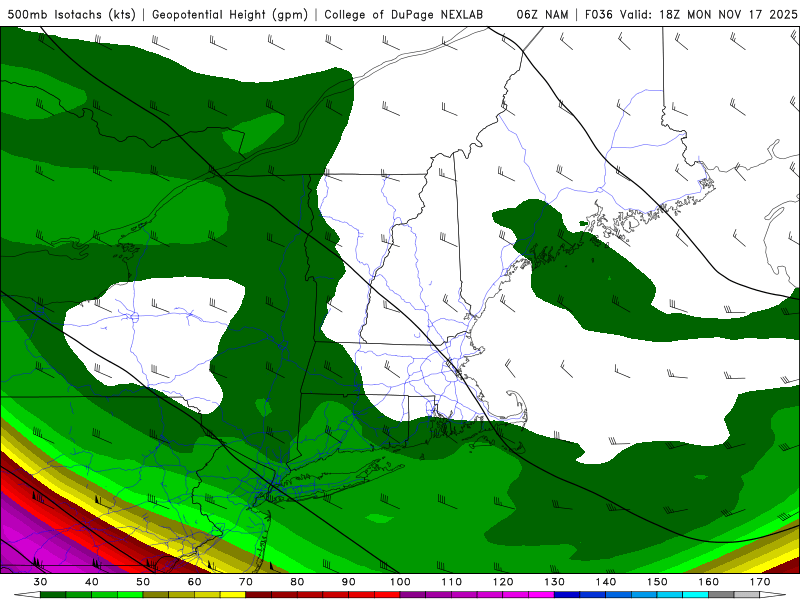
Task: Select the darkest green swatch starting at 30
Action: pos(53,594)
